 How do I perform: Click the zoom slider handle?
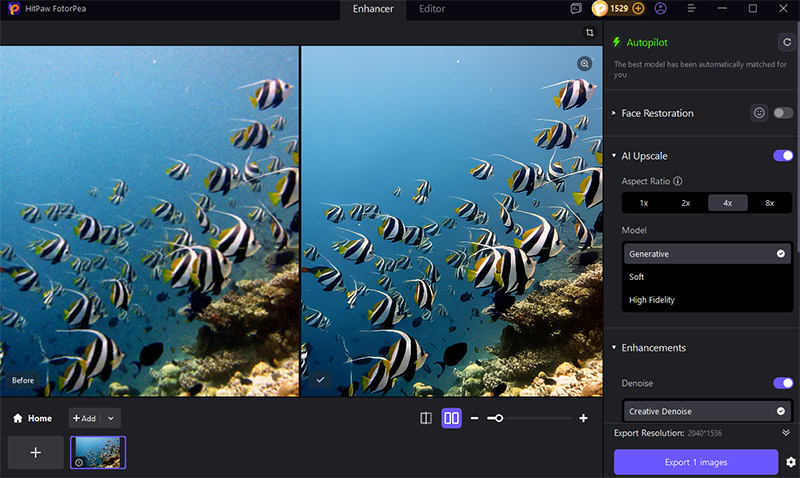[498, 418]
